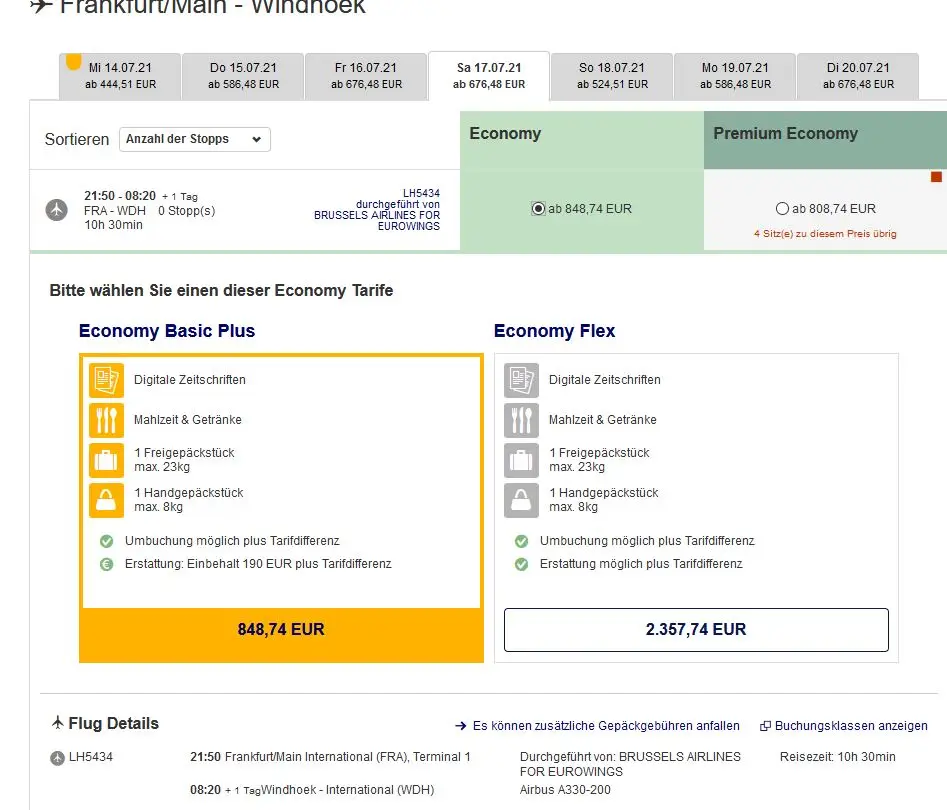The width and height of the screenshot is (947, 810).
Task: Click Freigepäckstück suitcase icon in Economy Basic Plus
Action: tap(106, 460)
